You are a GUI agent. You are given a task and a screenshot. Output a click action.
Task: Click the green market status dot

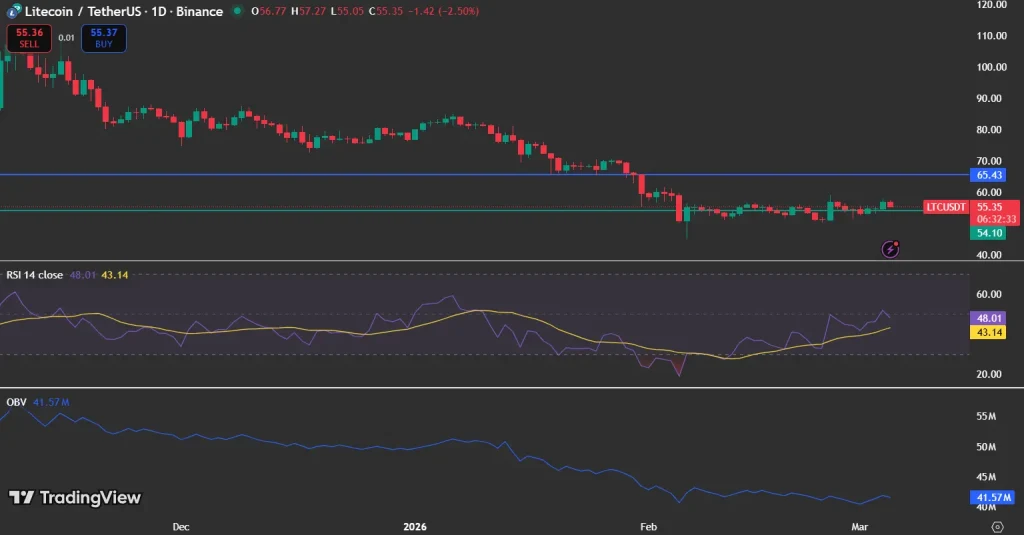click(238, 11)
